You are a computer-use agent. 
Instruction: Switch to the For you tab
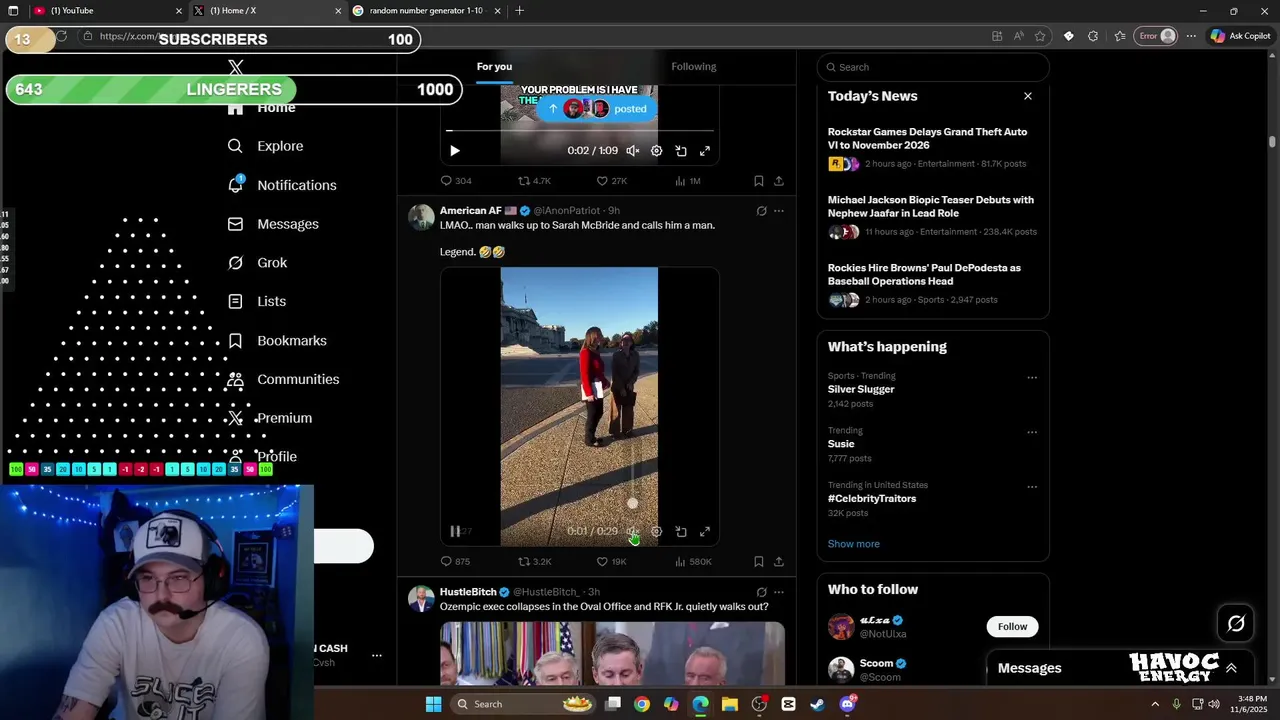494,67
